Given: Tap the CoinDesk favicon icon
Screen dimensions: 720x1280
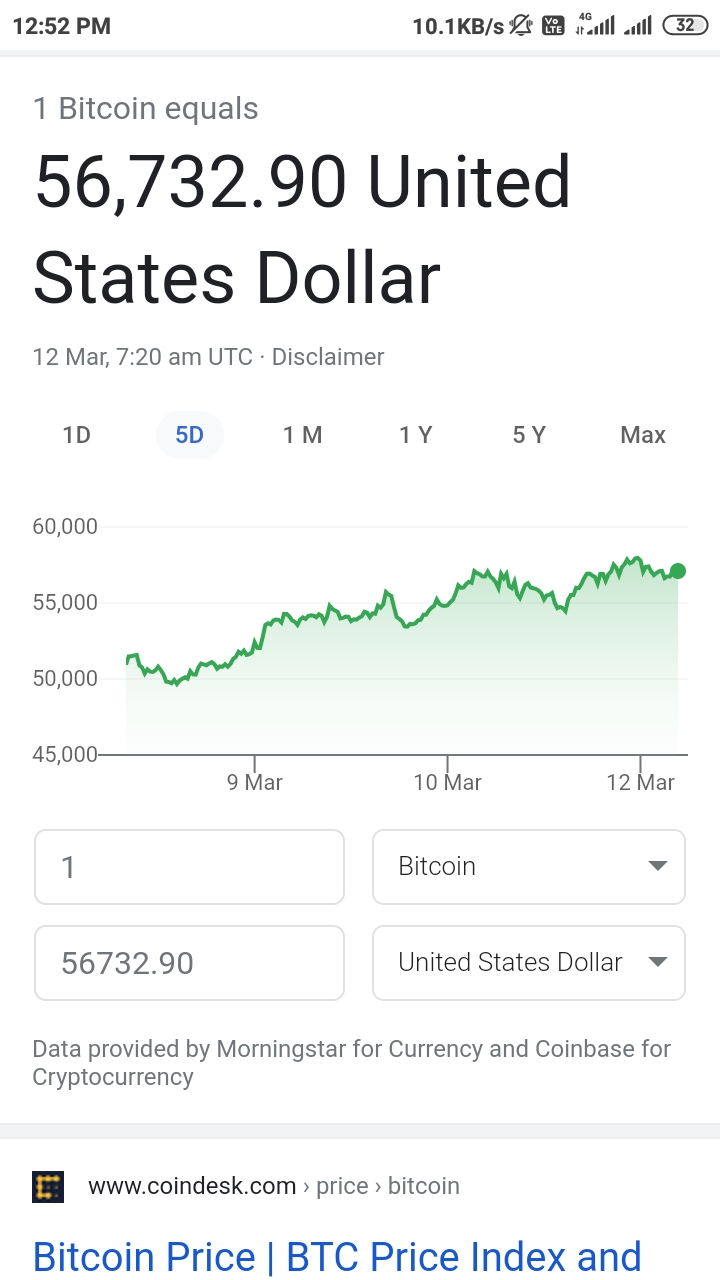Looking at the screenshot, I should [48, 1186].
